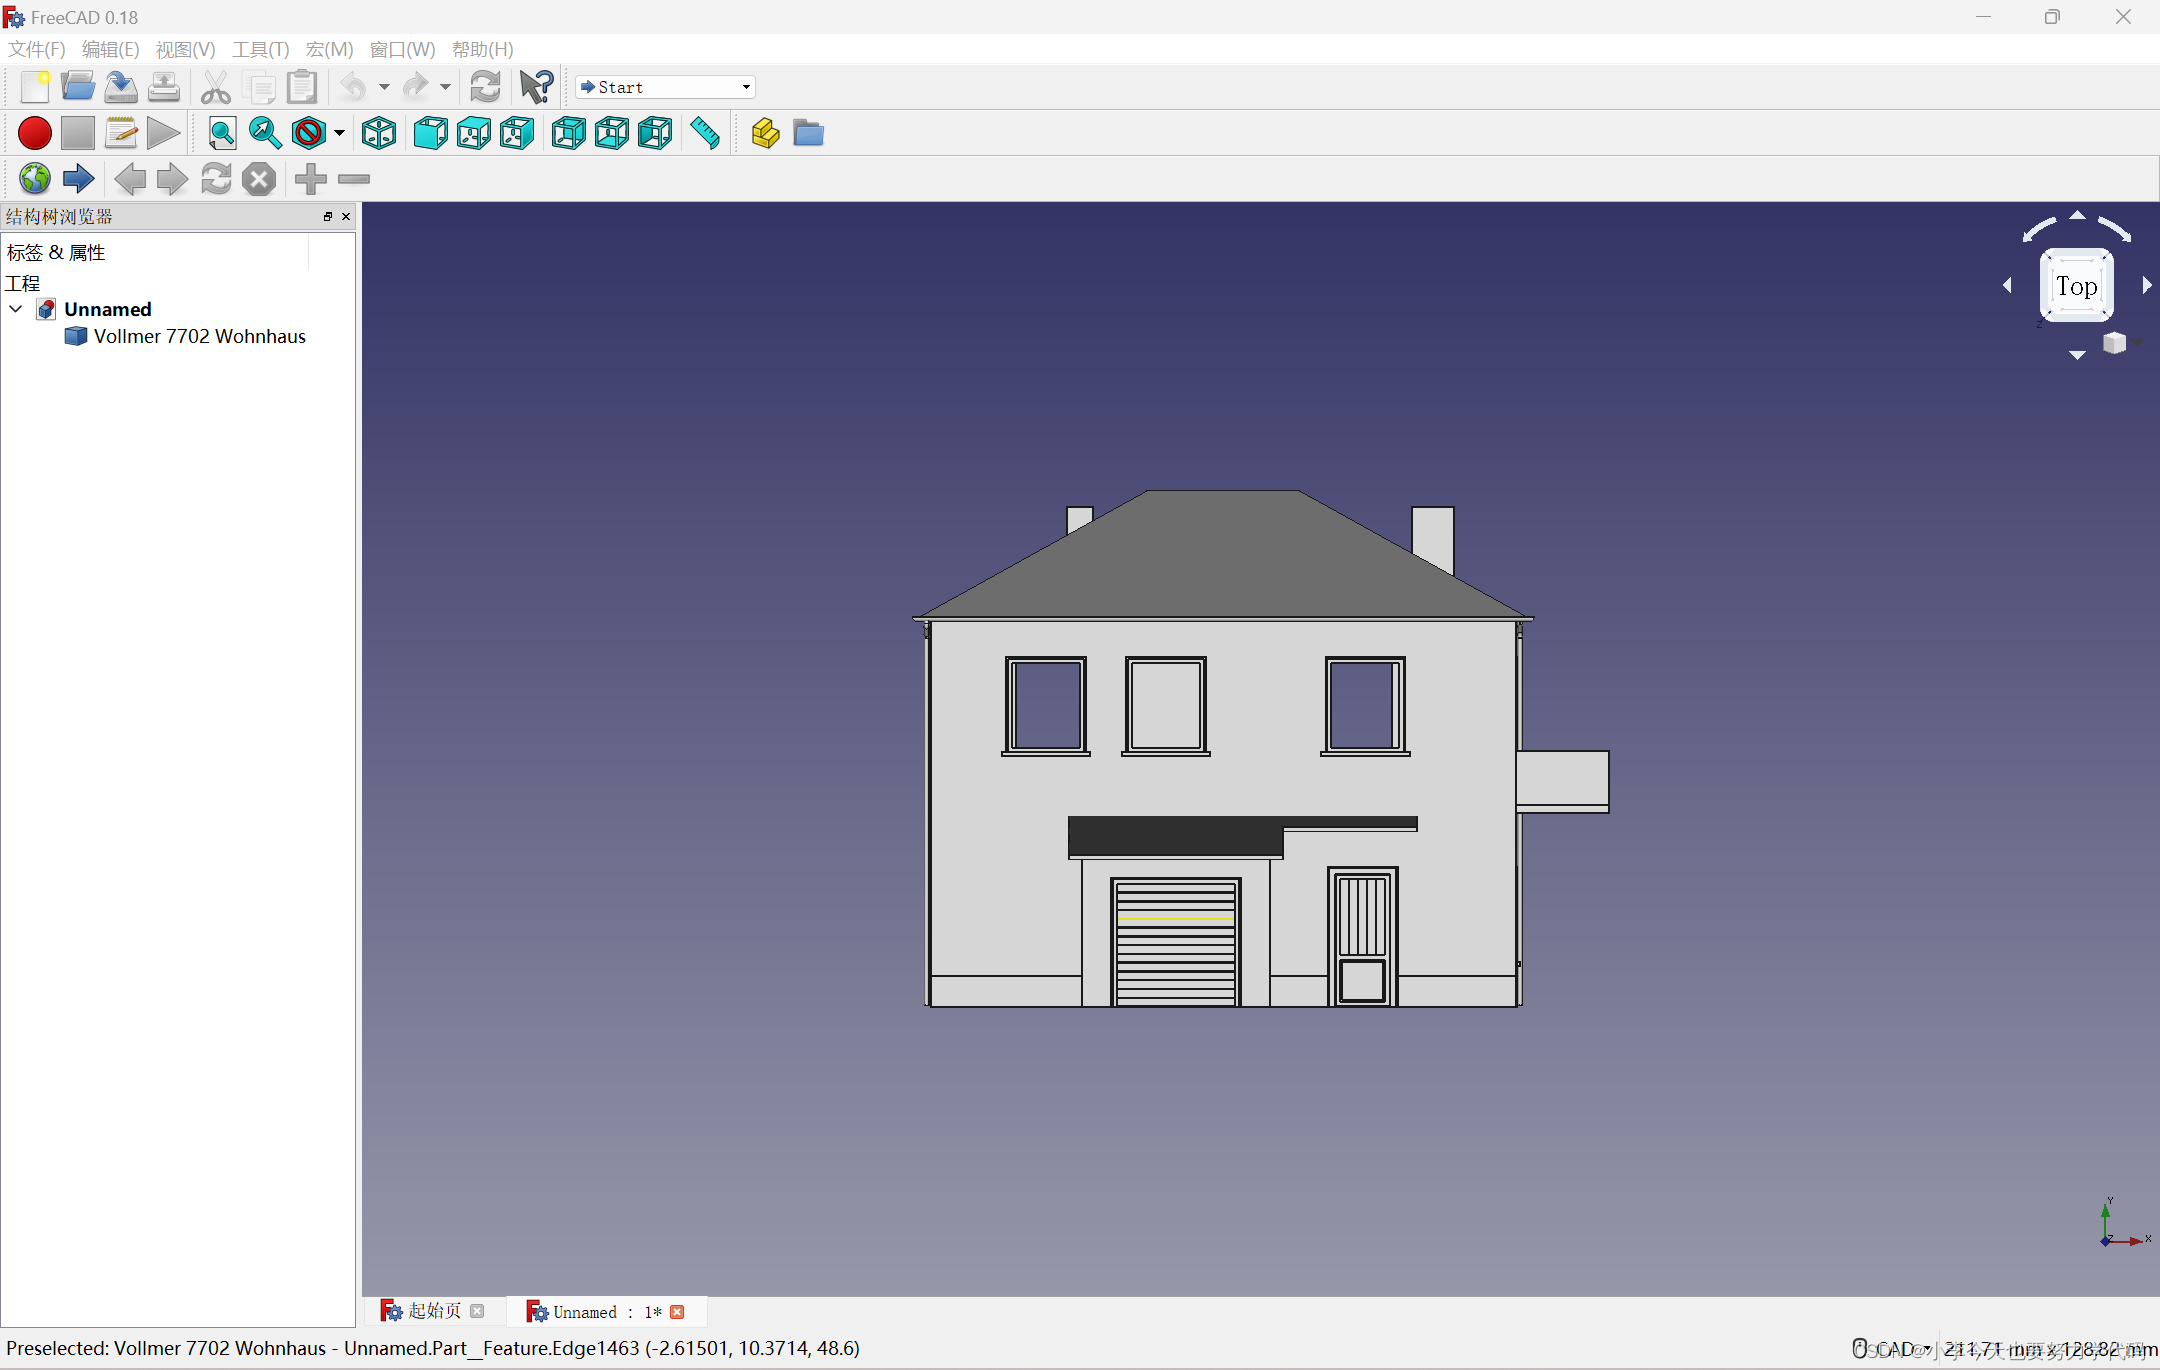Click the Create part yellow icon
This screenshot has width=2160, height=1370.
(x=765, y=133)
